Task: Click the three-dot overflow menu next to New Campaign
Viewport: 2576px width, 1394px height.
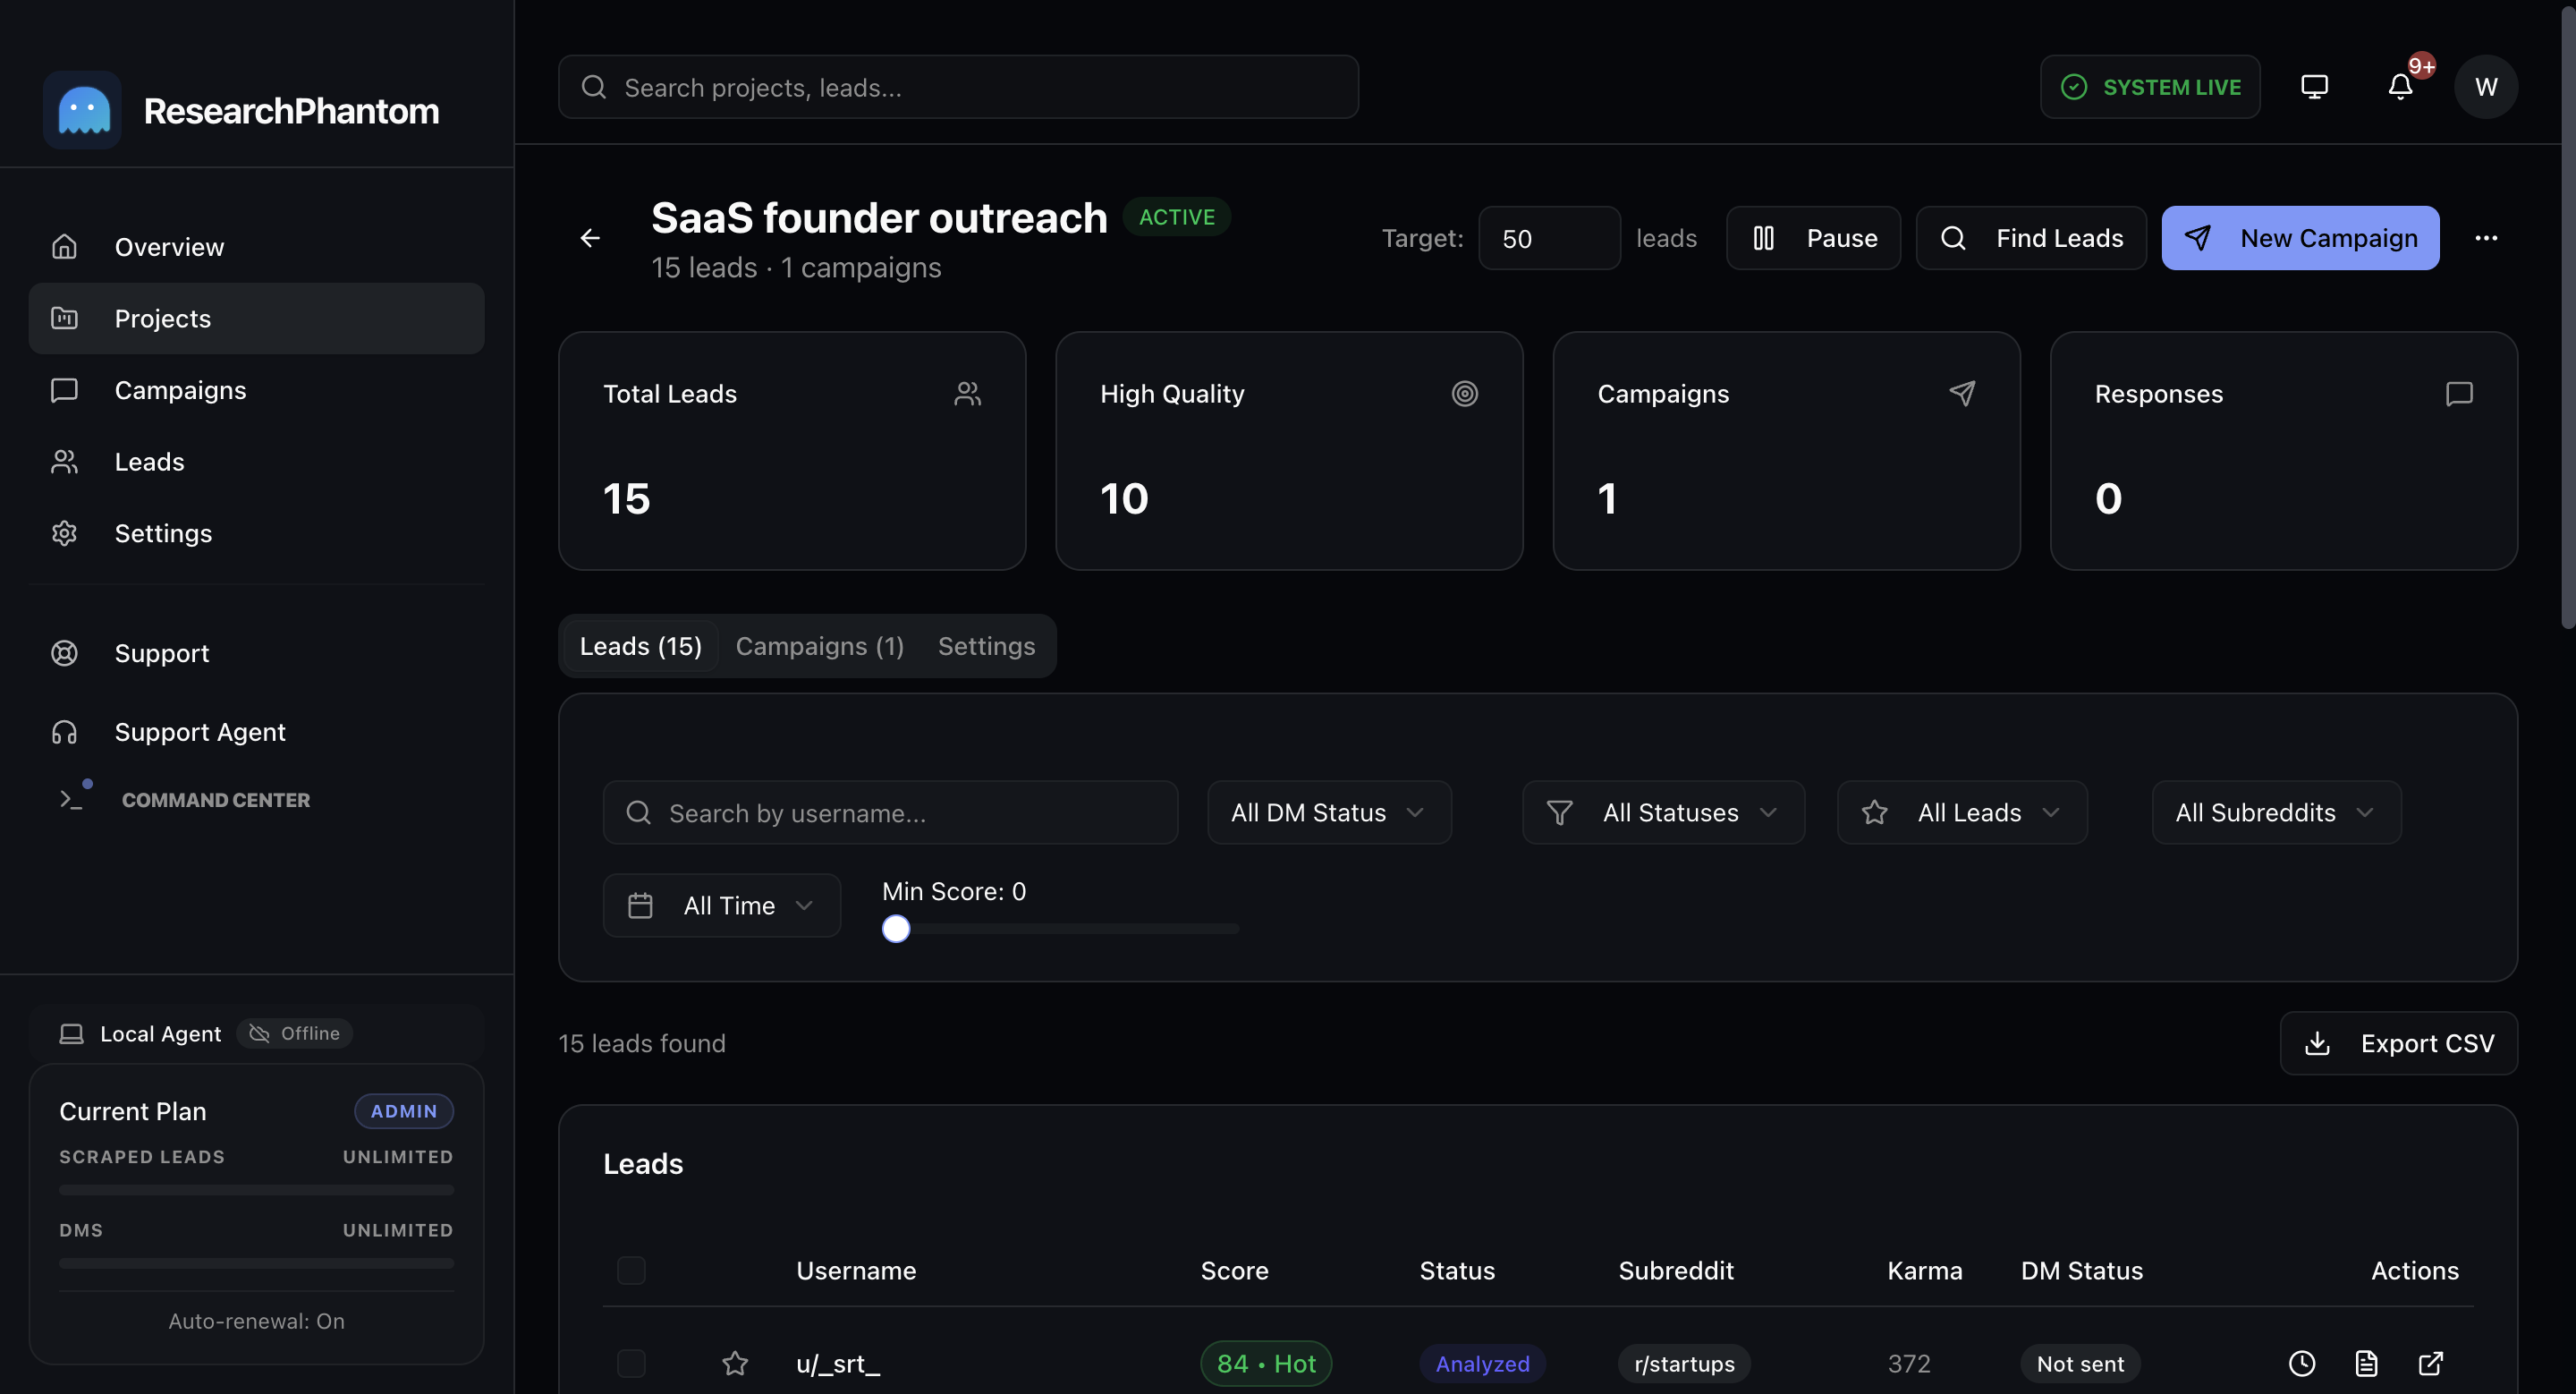Action: pyautogui.click(x=2488, y=238)
